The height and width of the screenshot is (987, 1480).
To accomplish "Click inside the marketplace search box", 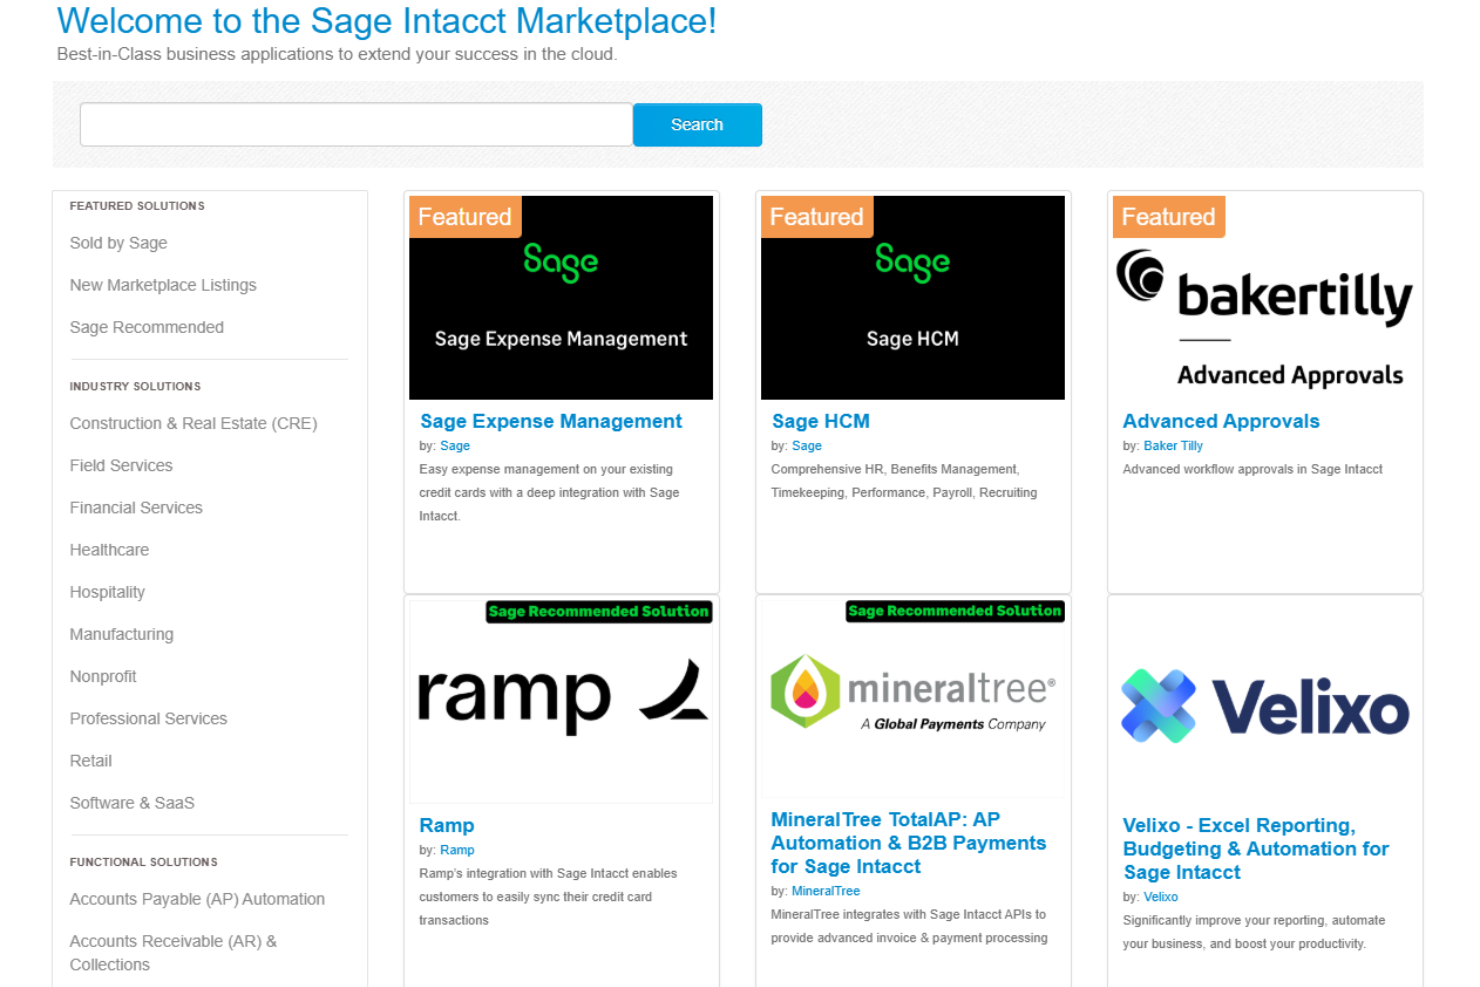I will [x=356, y=124].
